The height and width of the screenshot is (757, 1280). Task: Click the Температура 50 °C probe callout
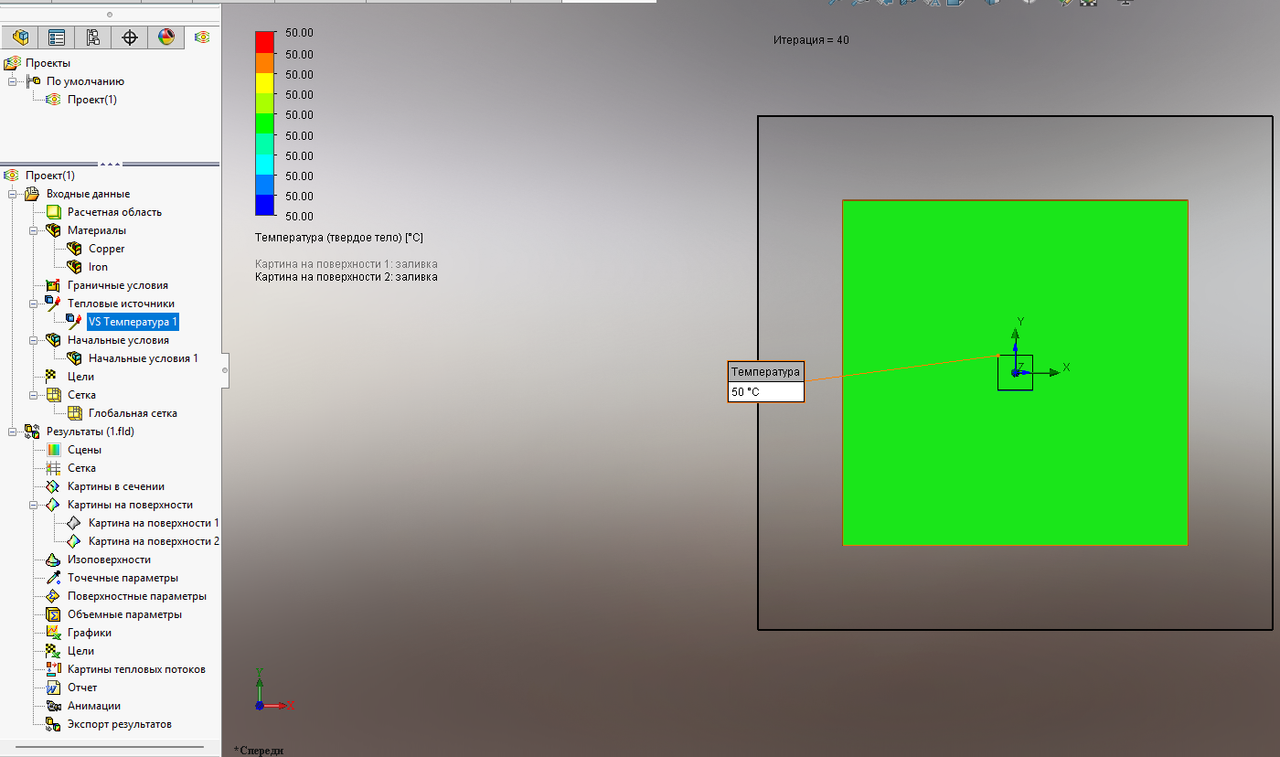[766, 381]
